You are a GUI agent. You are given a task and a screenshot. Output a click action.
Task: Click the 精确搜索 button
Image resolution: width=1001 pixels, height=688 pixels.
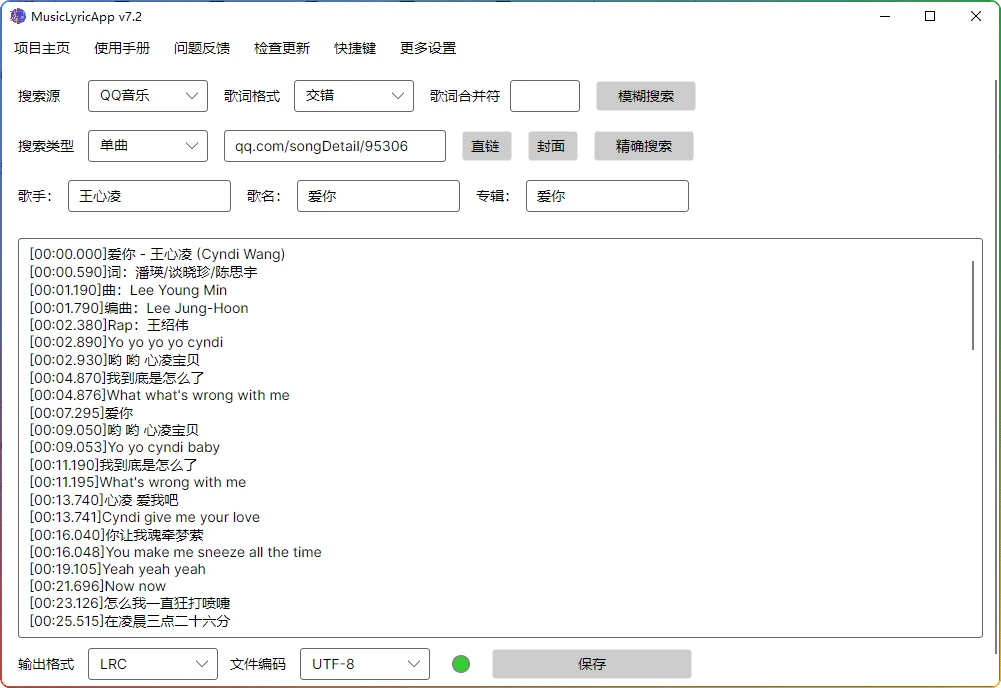[644, 146]
